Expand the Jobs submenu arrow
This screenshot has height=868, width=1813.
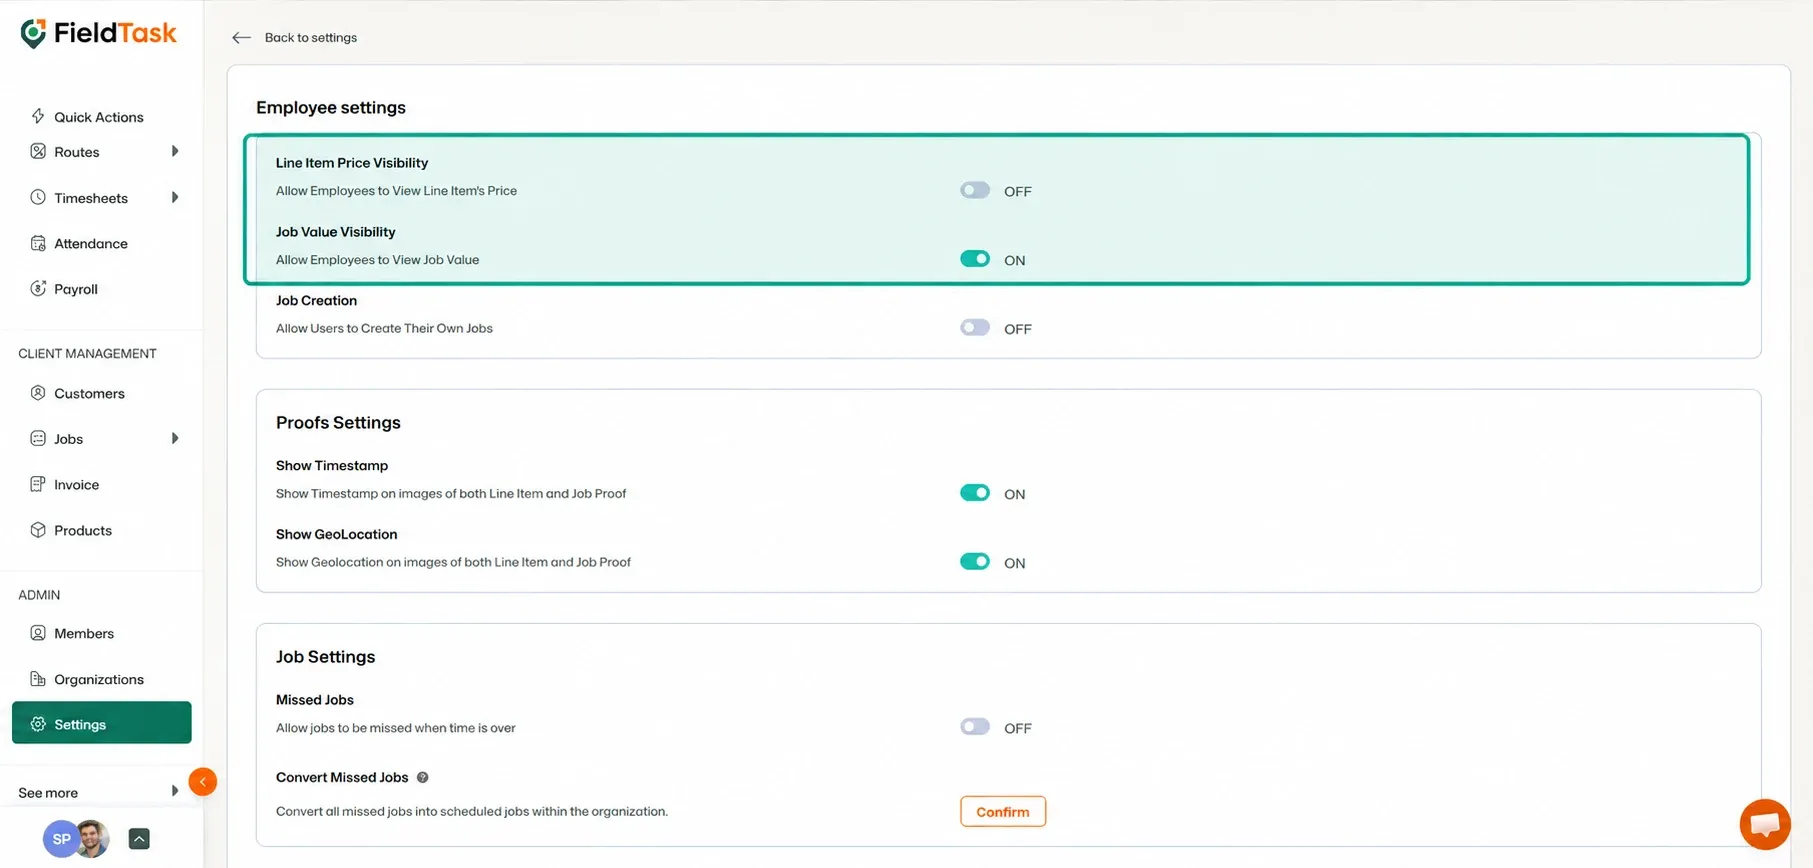[175, 438]
